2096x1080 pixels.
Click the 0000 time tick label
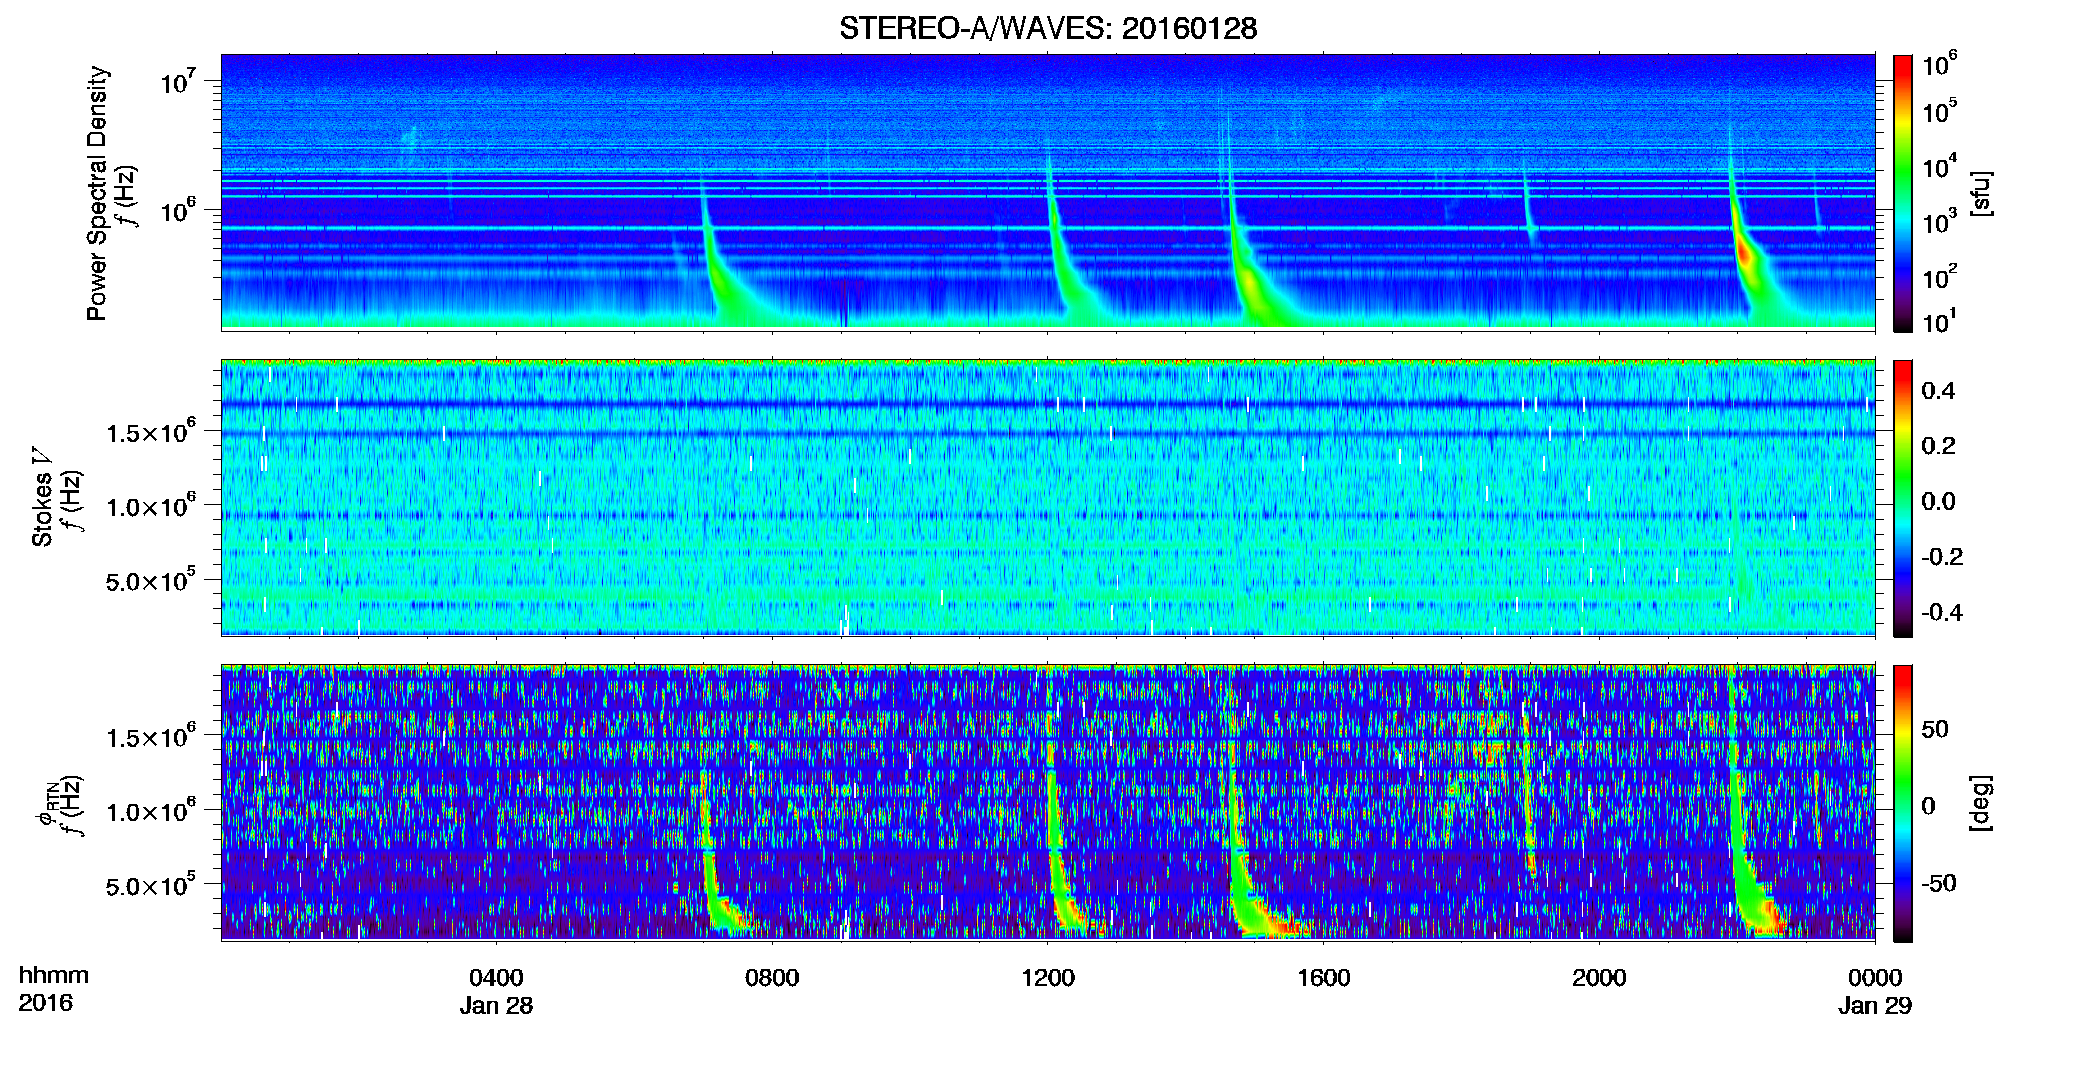[1875, 978]
